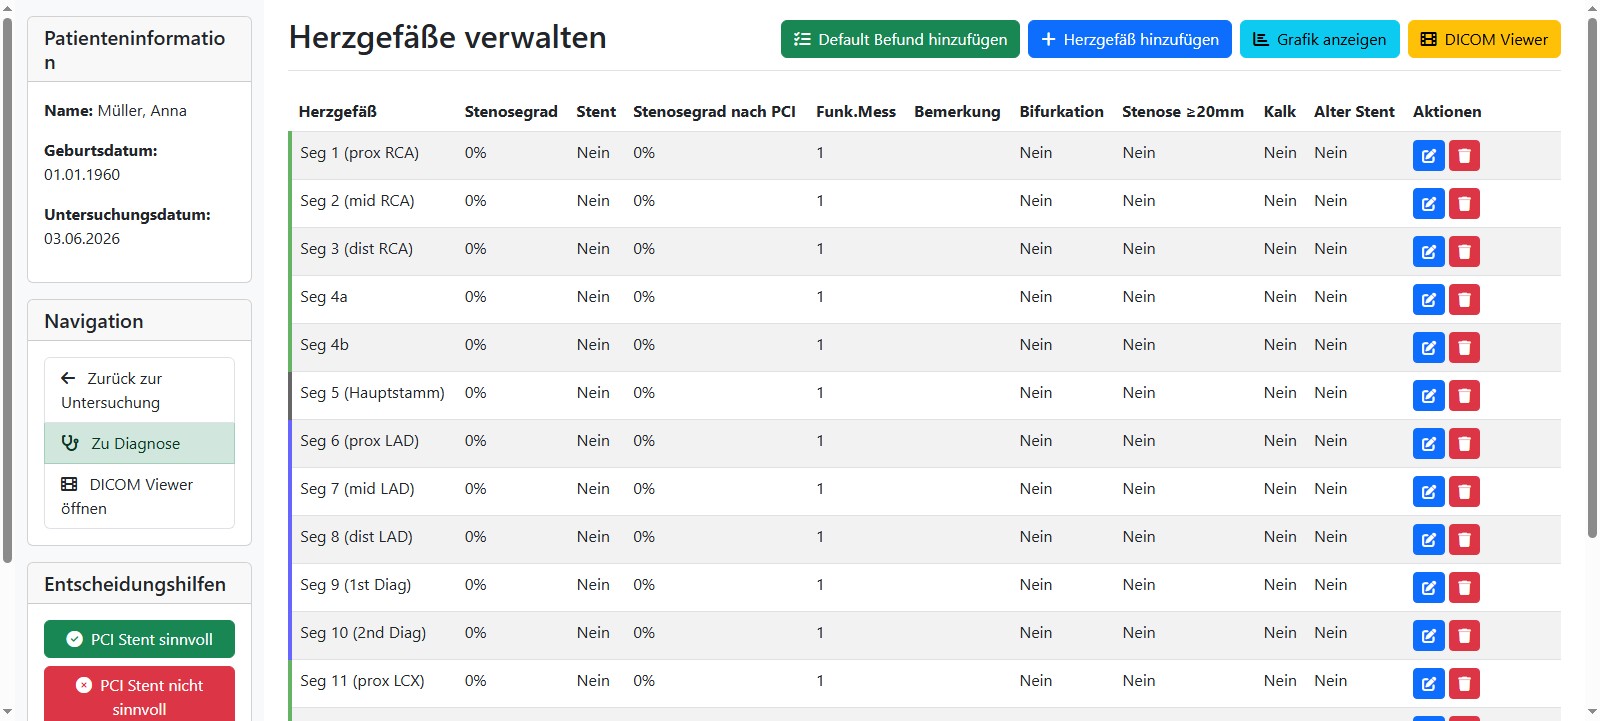Image resolution: width=1600 pixels, height=721 pixels.
Task: Click the Stenosegrad nach PCI header
Action: pyautogui.click(x=714, y=112)
